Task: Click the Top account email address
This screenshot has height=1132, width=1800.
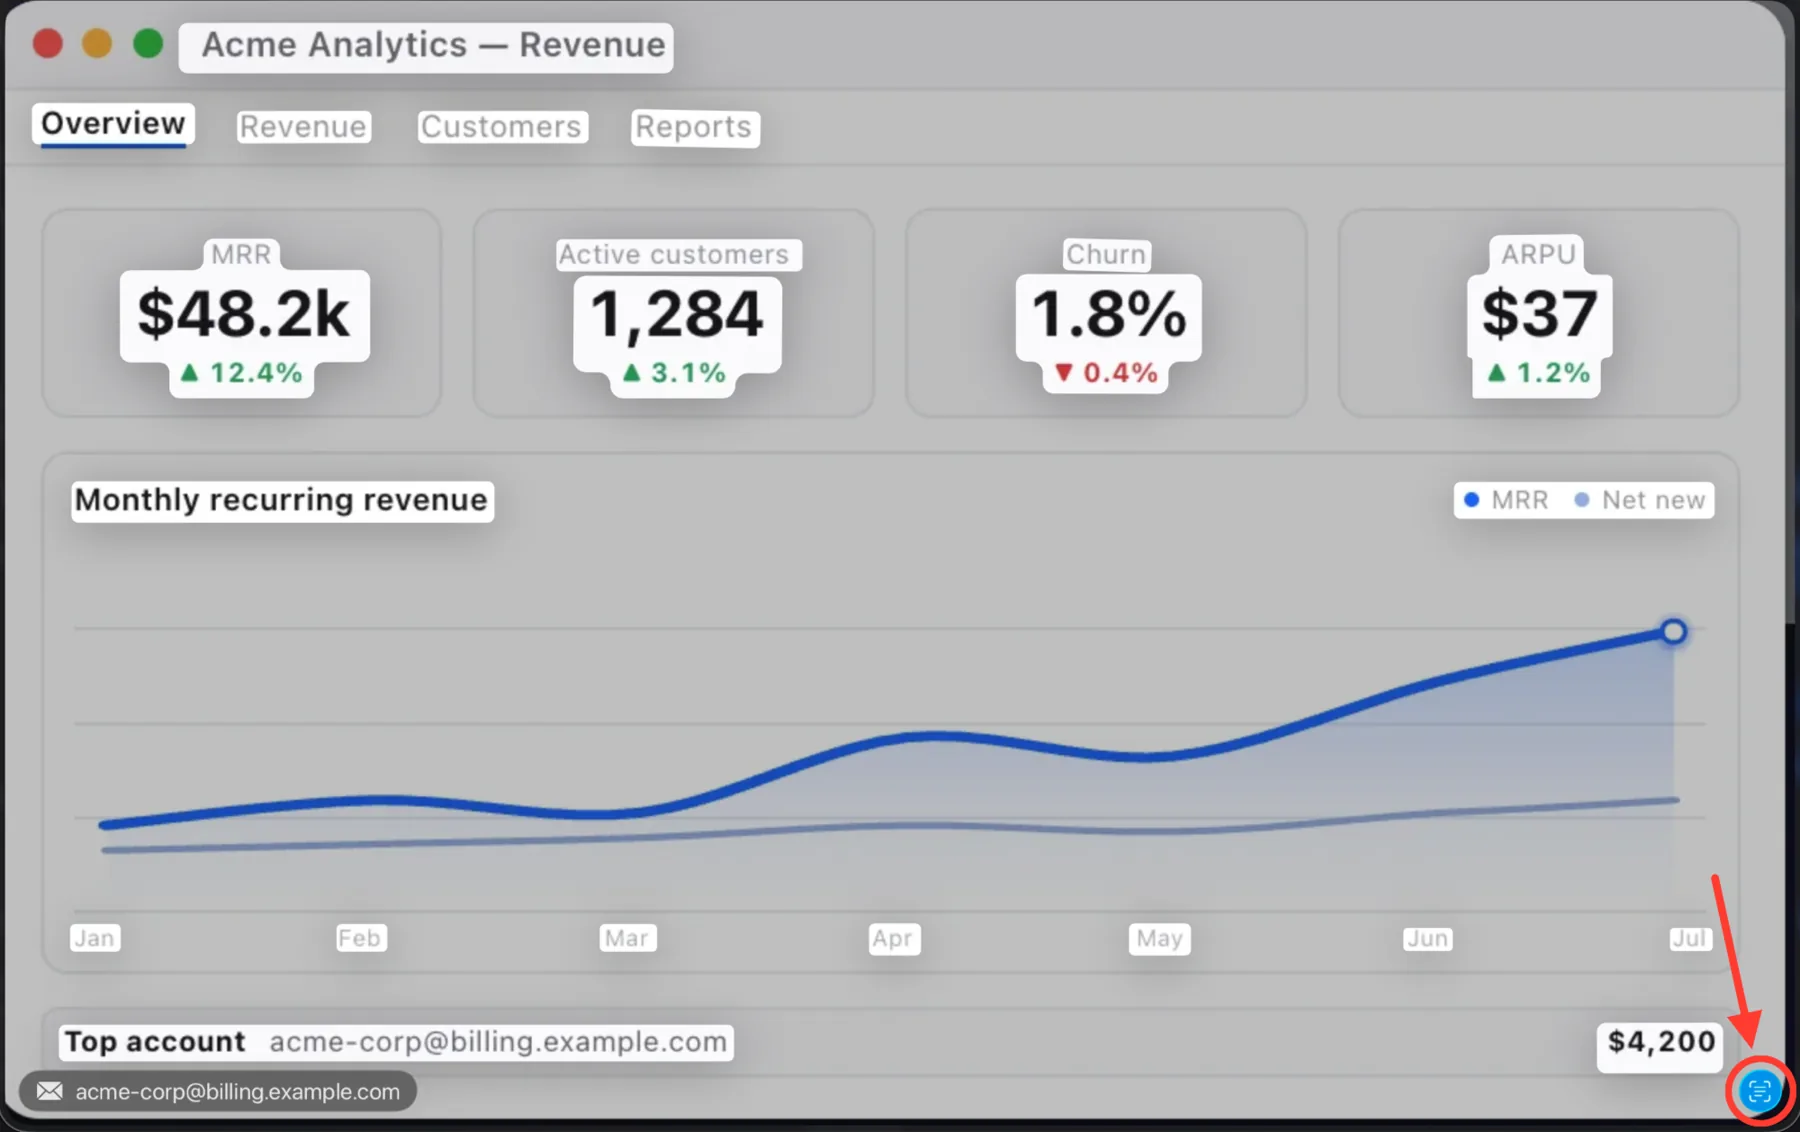Action: [x=498, y=1042]
